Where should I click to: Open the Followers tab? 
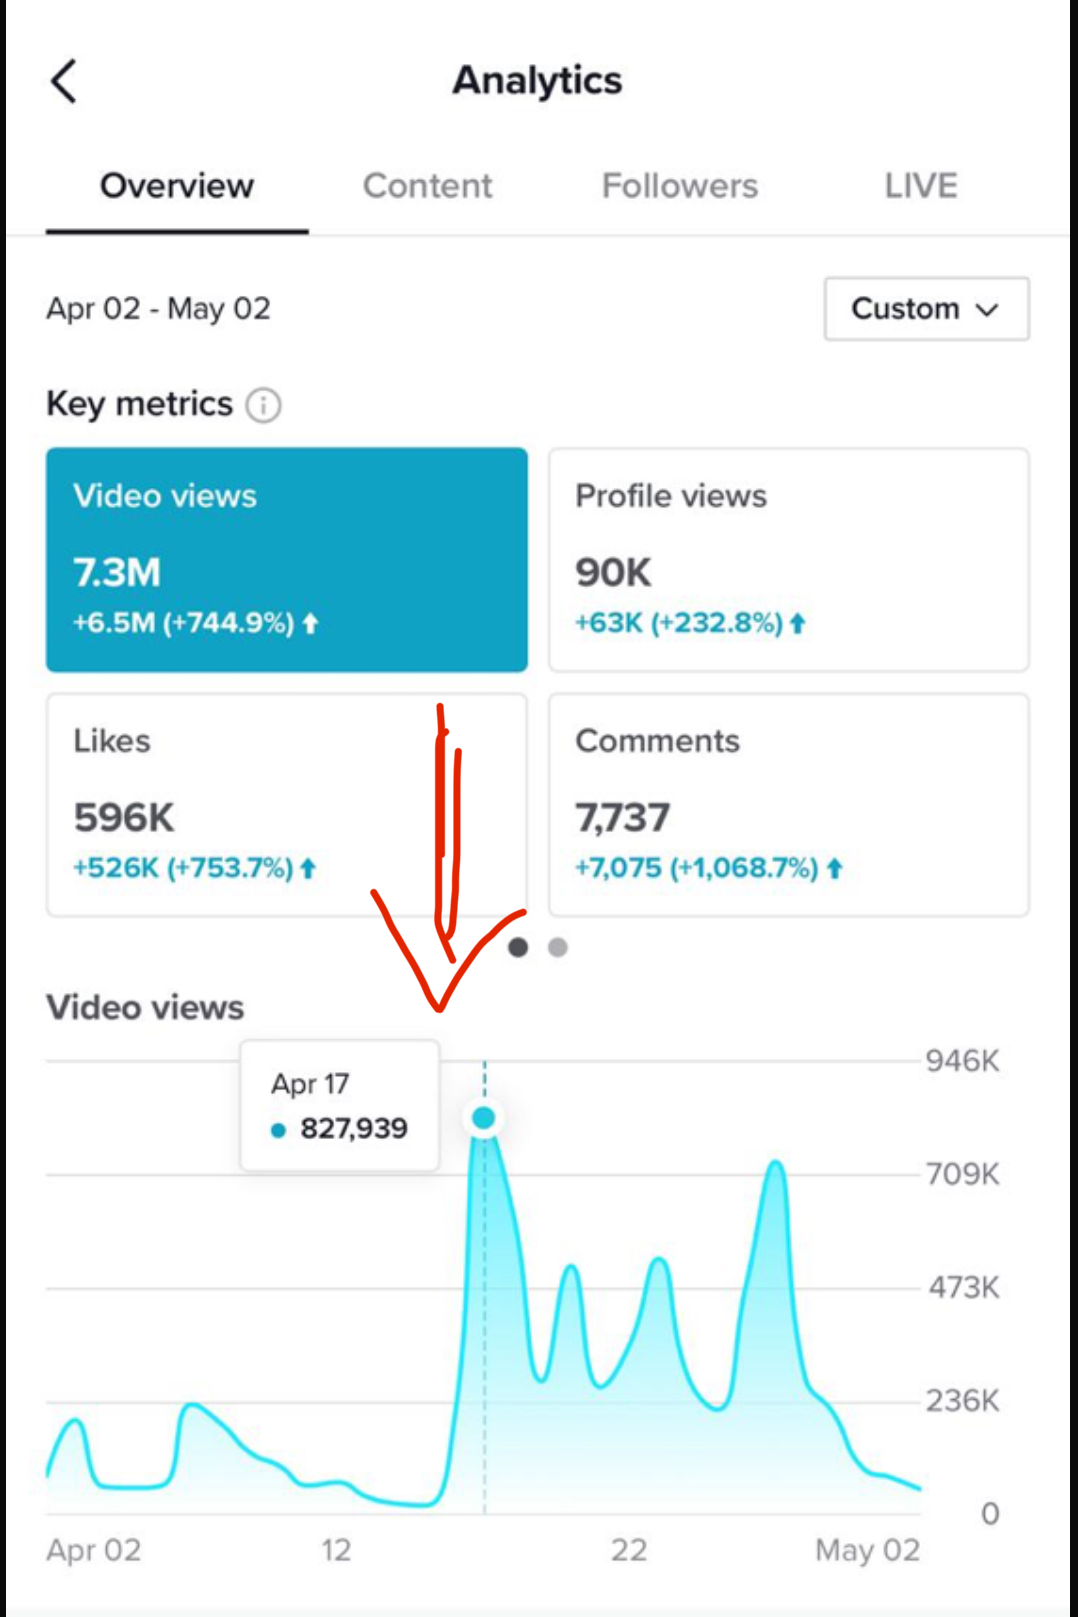[x=680, y=186]
